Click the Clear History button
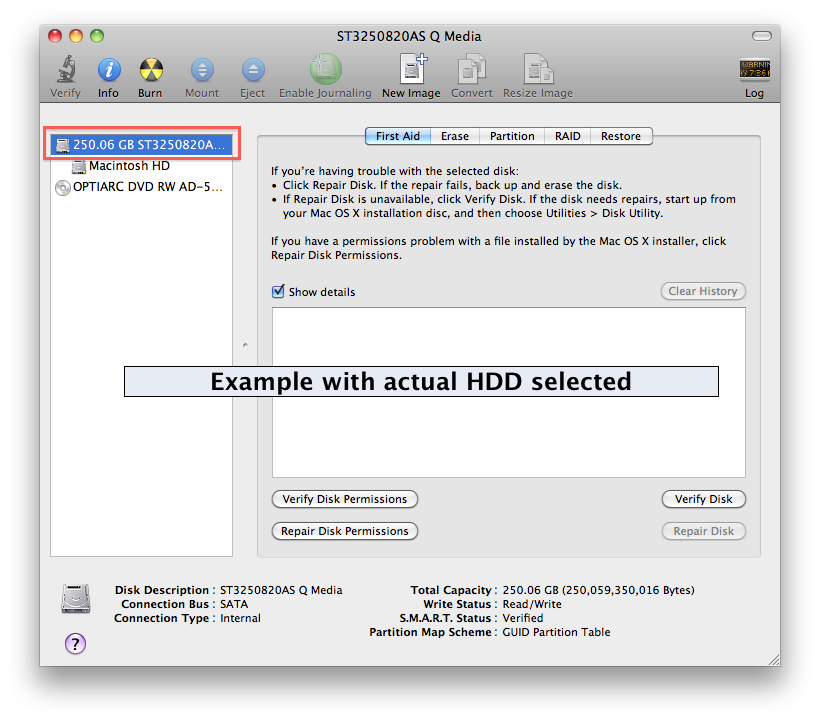 pyautogui.click(x=703, y=291)
